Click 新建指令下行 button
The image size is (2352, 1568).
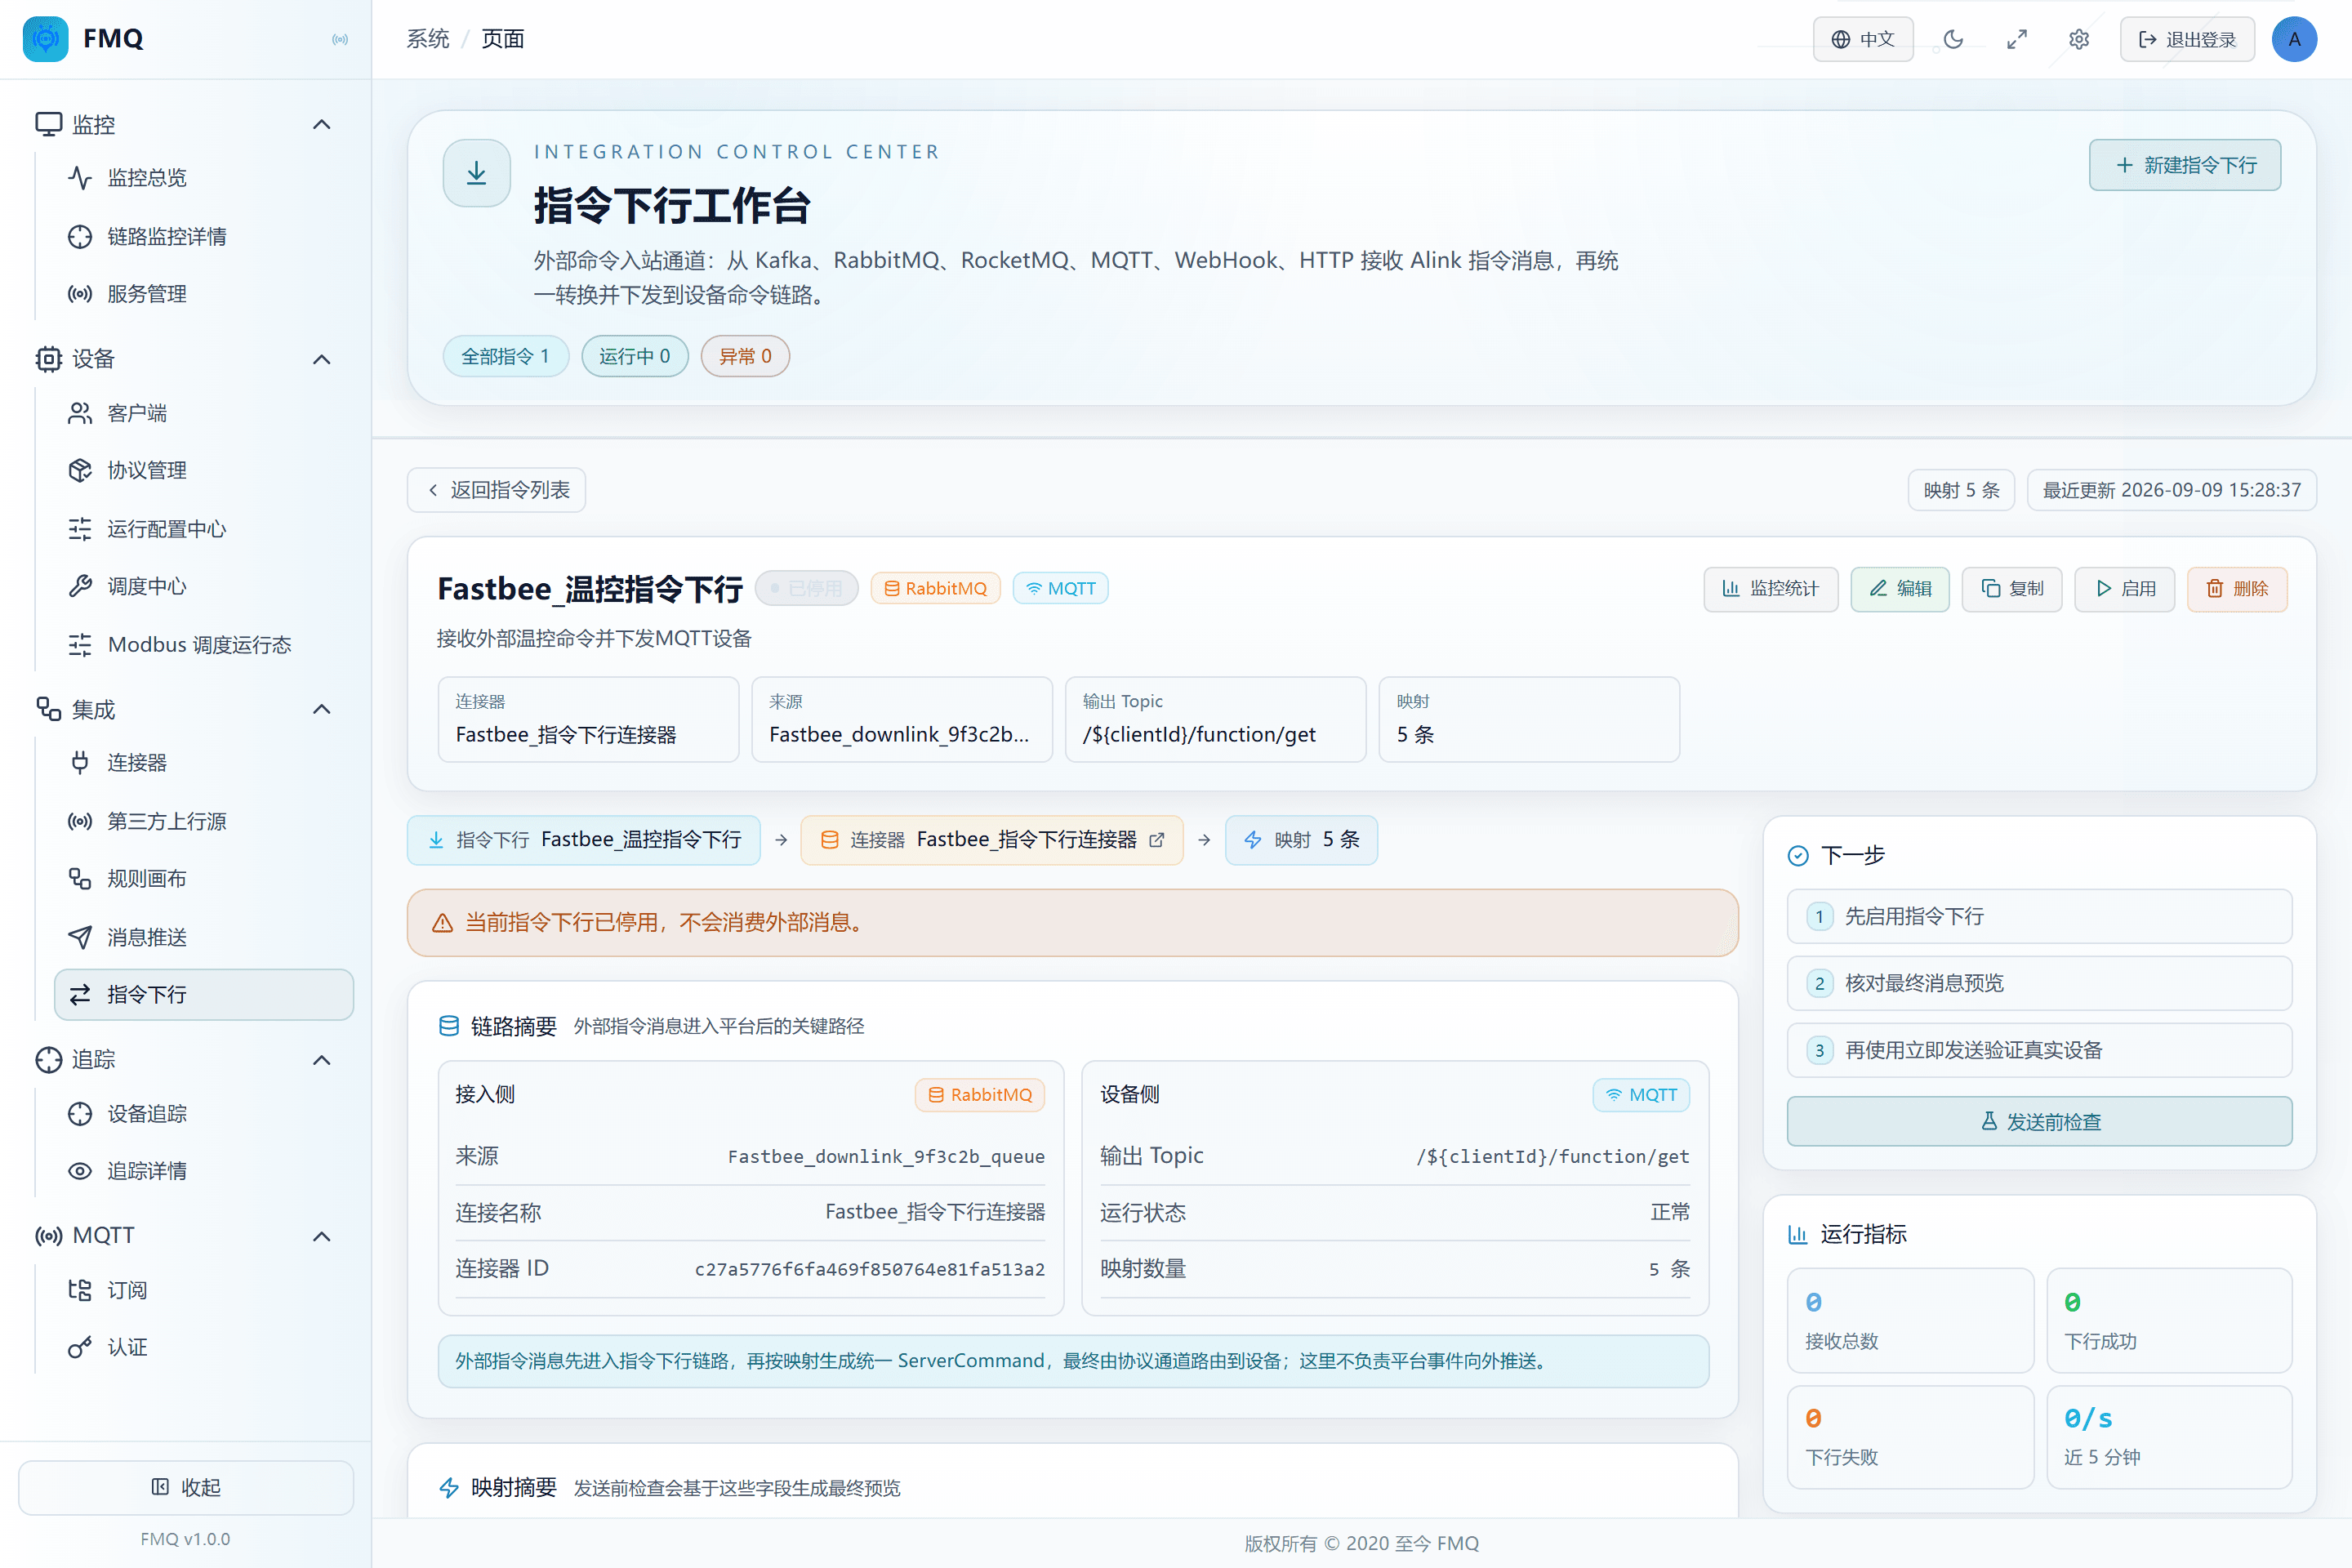tap(2184, 165)
